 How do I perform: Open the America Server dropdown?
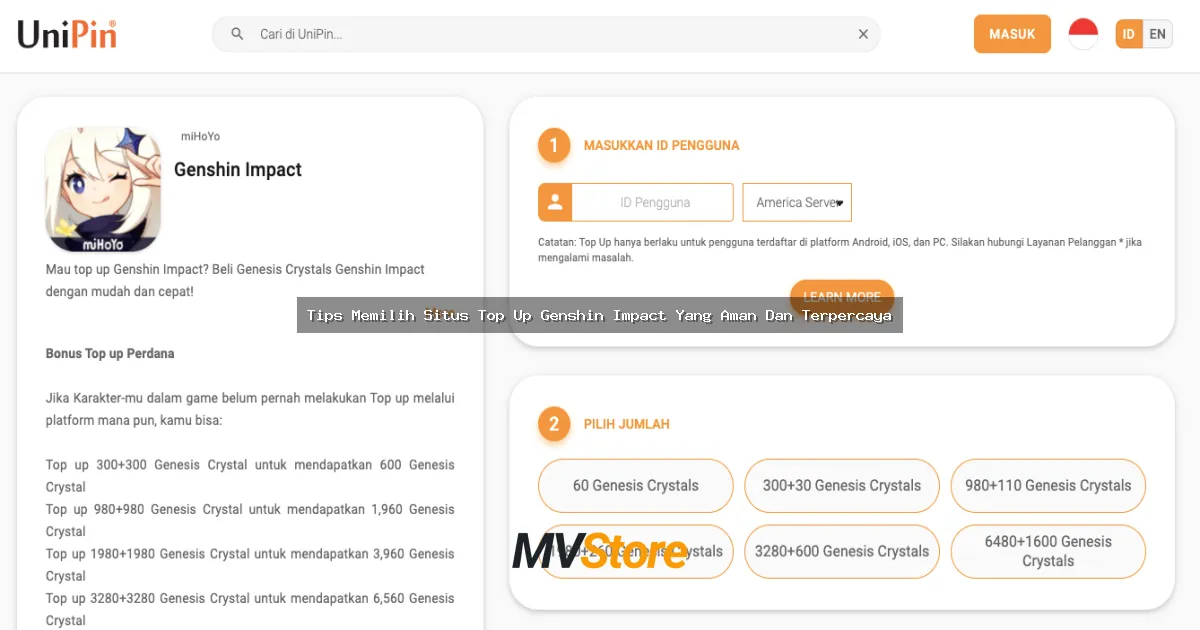pos(797,202)
